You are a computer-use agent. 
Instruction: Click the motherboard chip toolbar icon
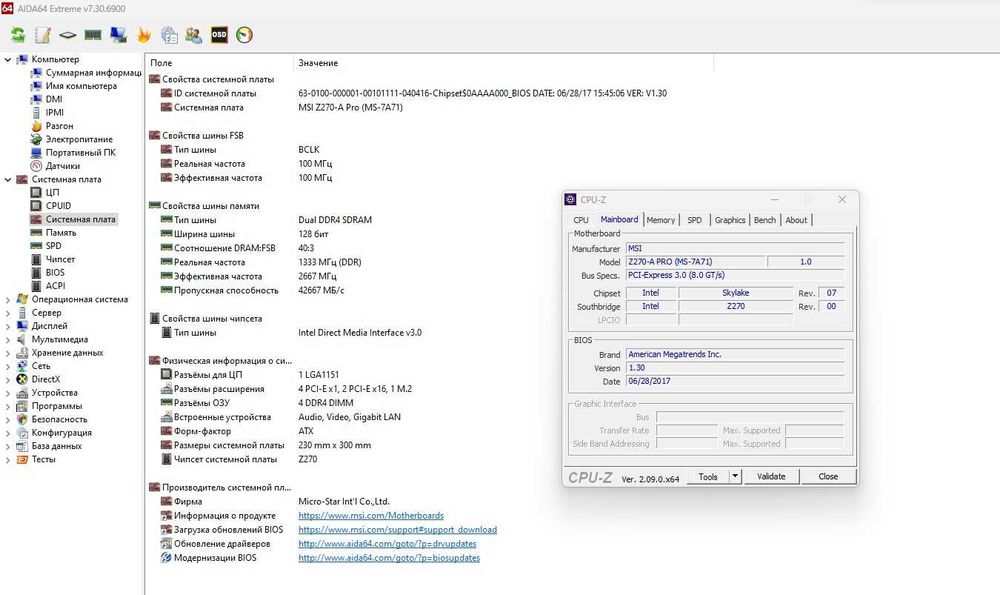[x=68, y=35]
